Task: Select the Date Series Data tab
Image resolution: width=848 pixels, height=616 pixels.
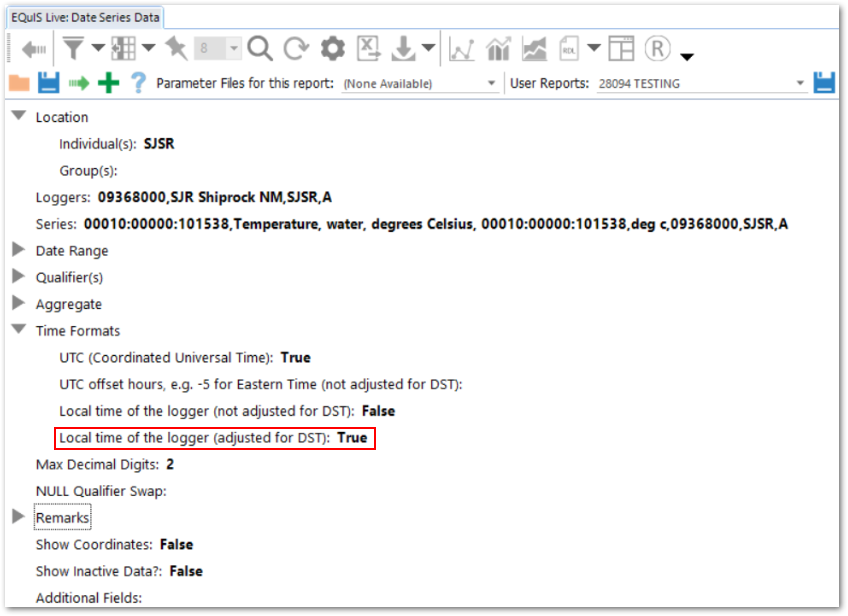Action: [85, 17]
